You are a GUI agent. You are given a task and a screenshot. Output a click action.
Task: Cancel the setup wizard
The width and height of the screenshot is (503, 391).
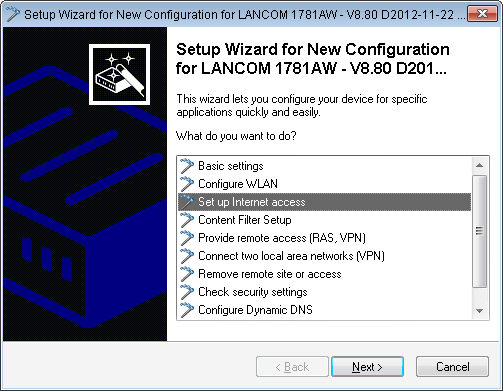452,367
